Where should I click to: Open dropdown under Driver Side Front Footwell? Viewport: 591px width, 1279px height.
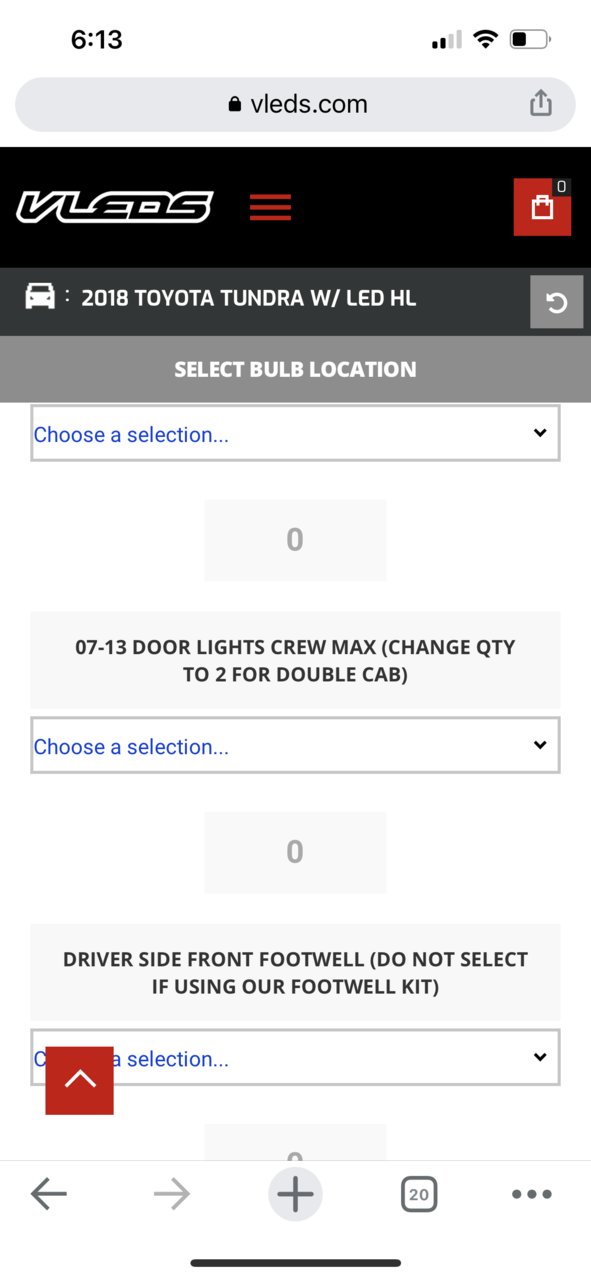(295, 1057)
